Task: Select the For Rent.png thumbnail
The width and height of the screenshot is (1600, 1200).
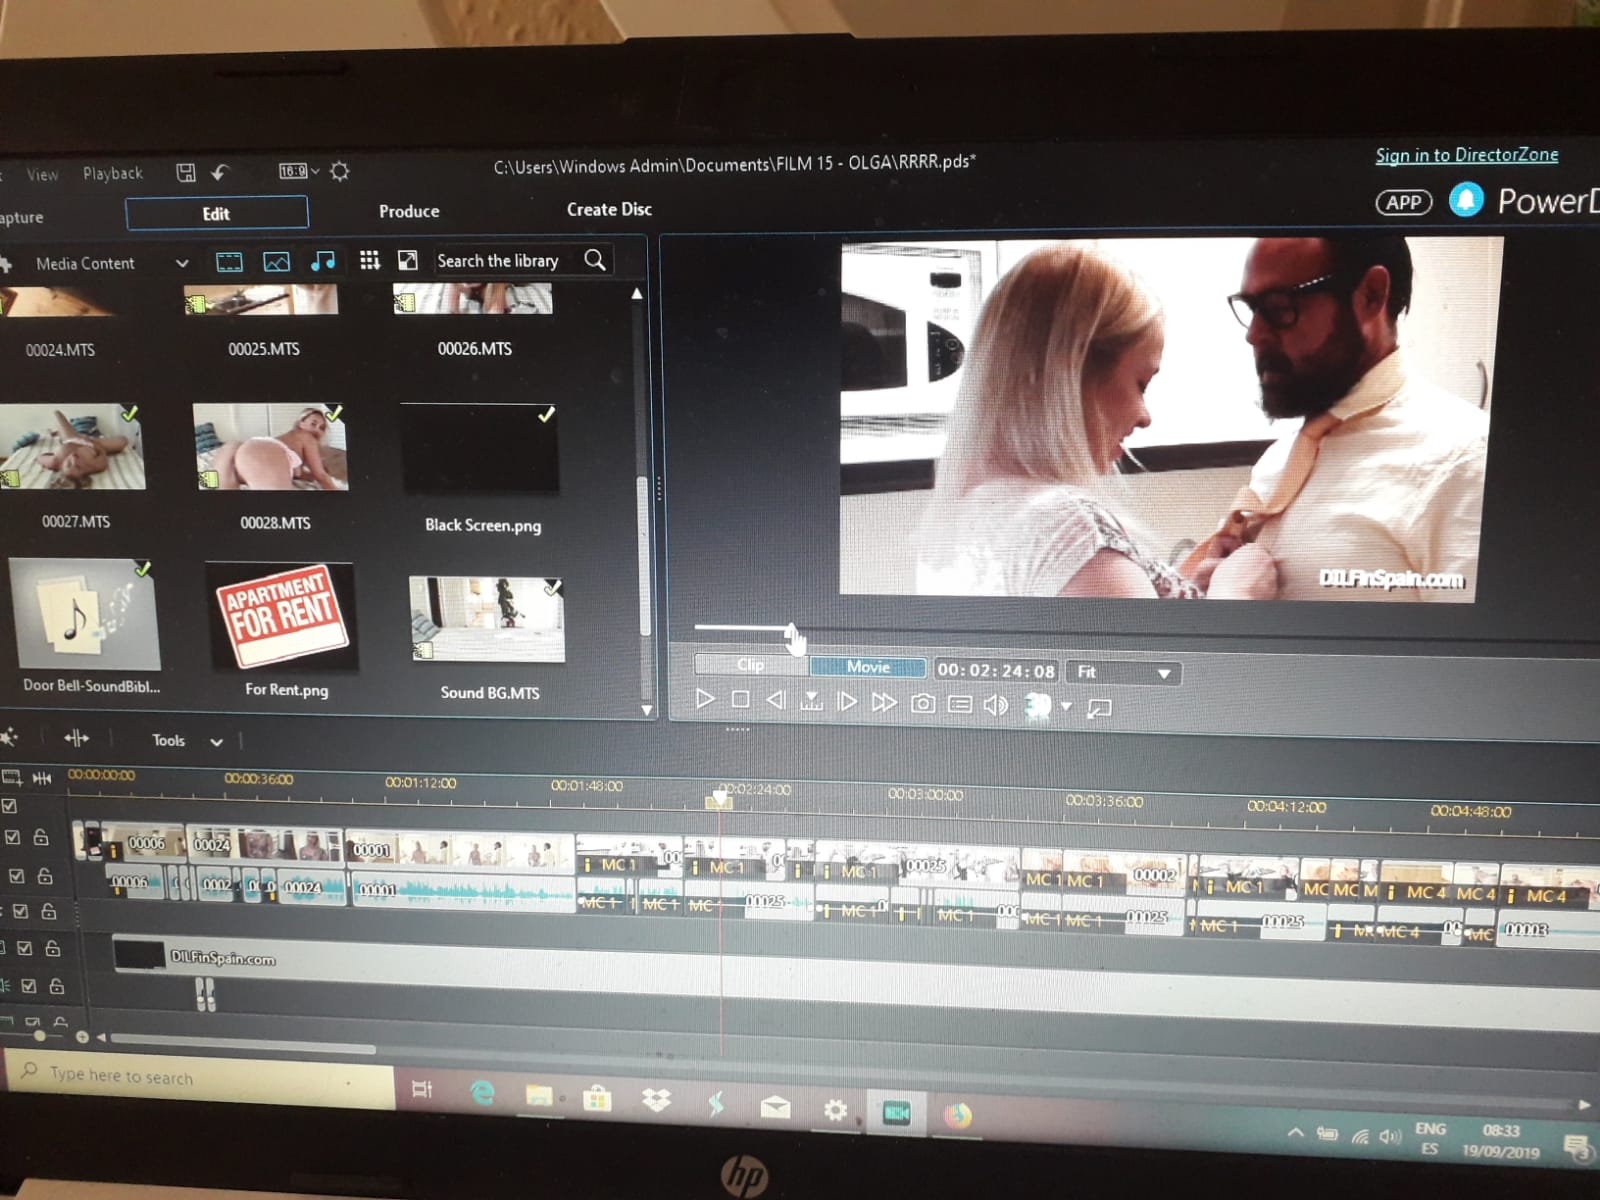Action: pyautogui.click(x=283, y=616)
